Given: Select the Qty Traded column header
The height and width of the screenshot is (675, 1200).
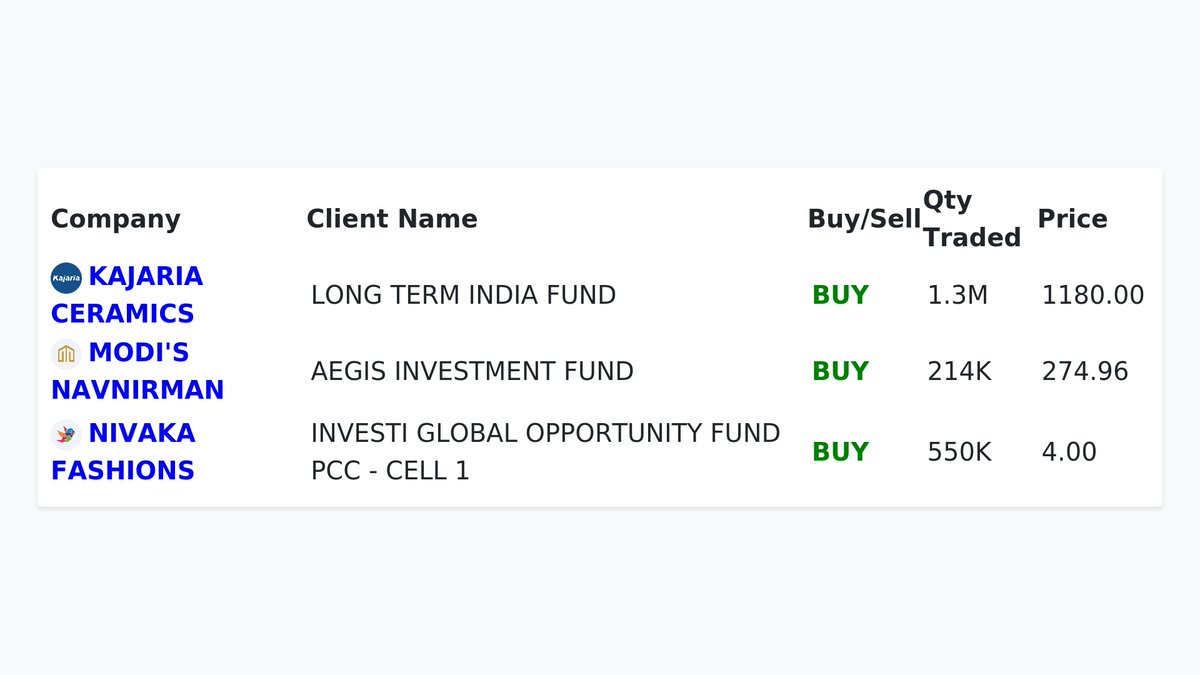Looking at the screenshot, I should pos(972,219).
